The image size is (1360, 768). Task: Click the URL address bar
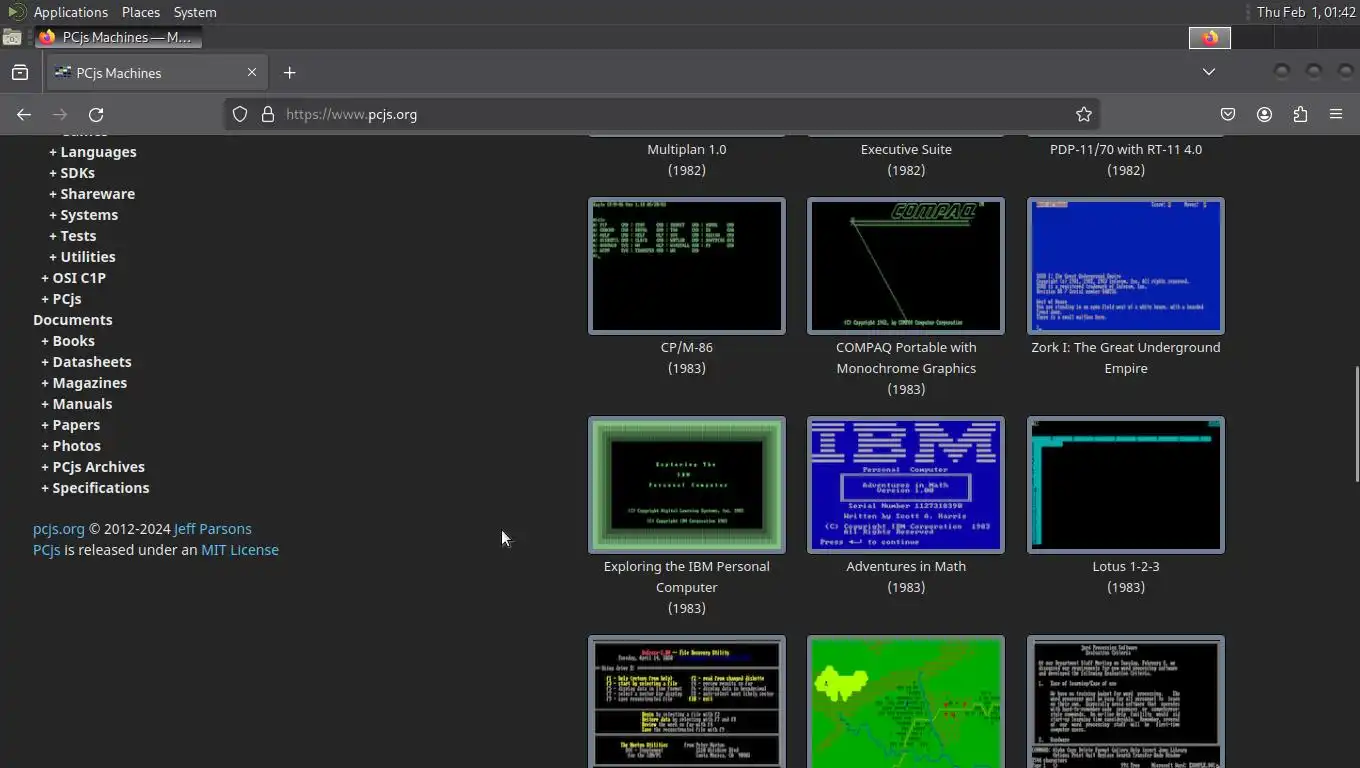pos(660,114)
